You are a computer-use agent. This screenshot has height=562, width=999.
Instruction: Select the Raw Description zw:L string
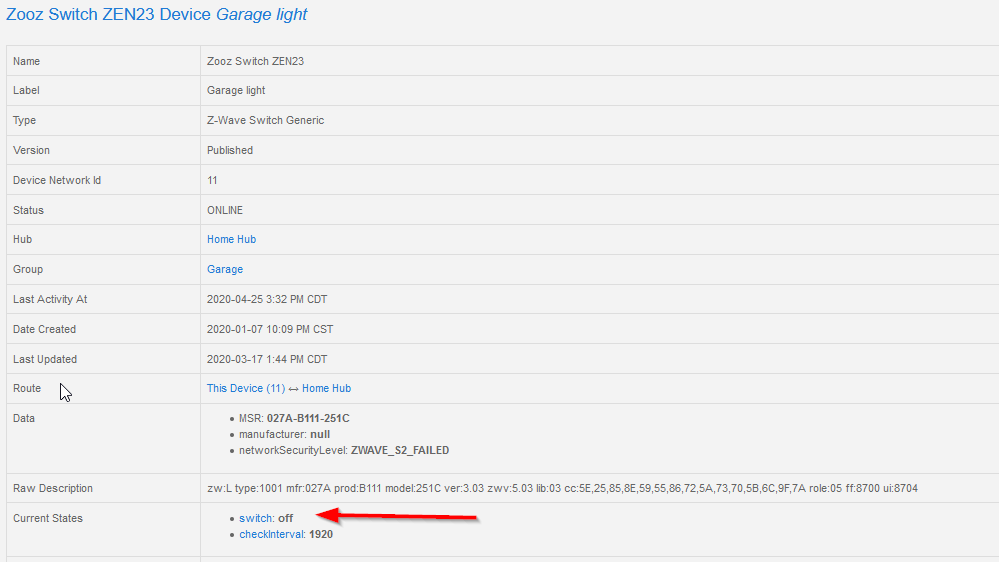click(563, 489)
